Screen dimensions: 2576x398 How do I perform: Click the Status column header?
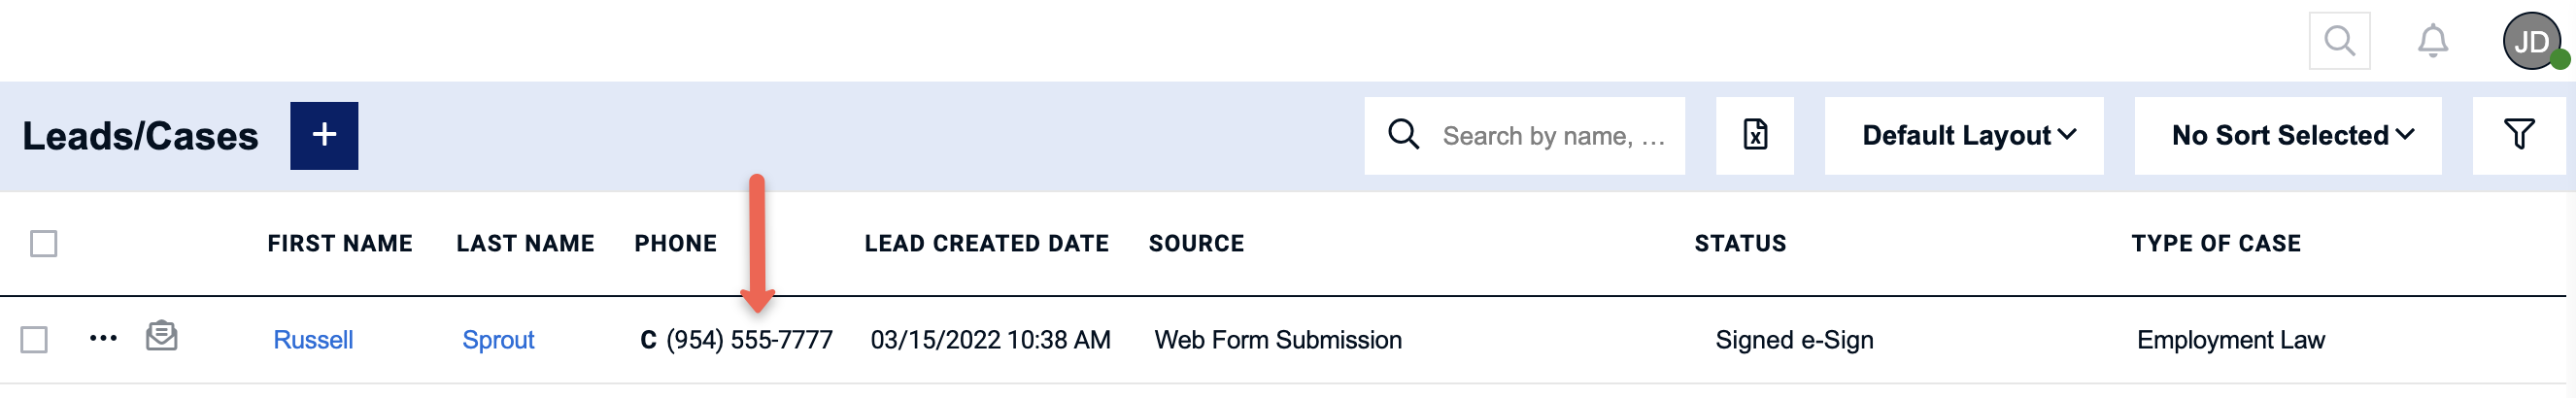pos(1739,244)
